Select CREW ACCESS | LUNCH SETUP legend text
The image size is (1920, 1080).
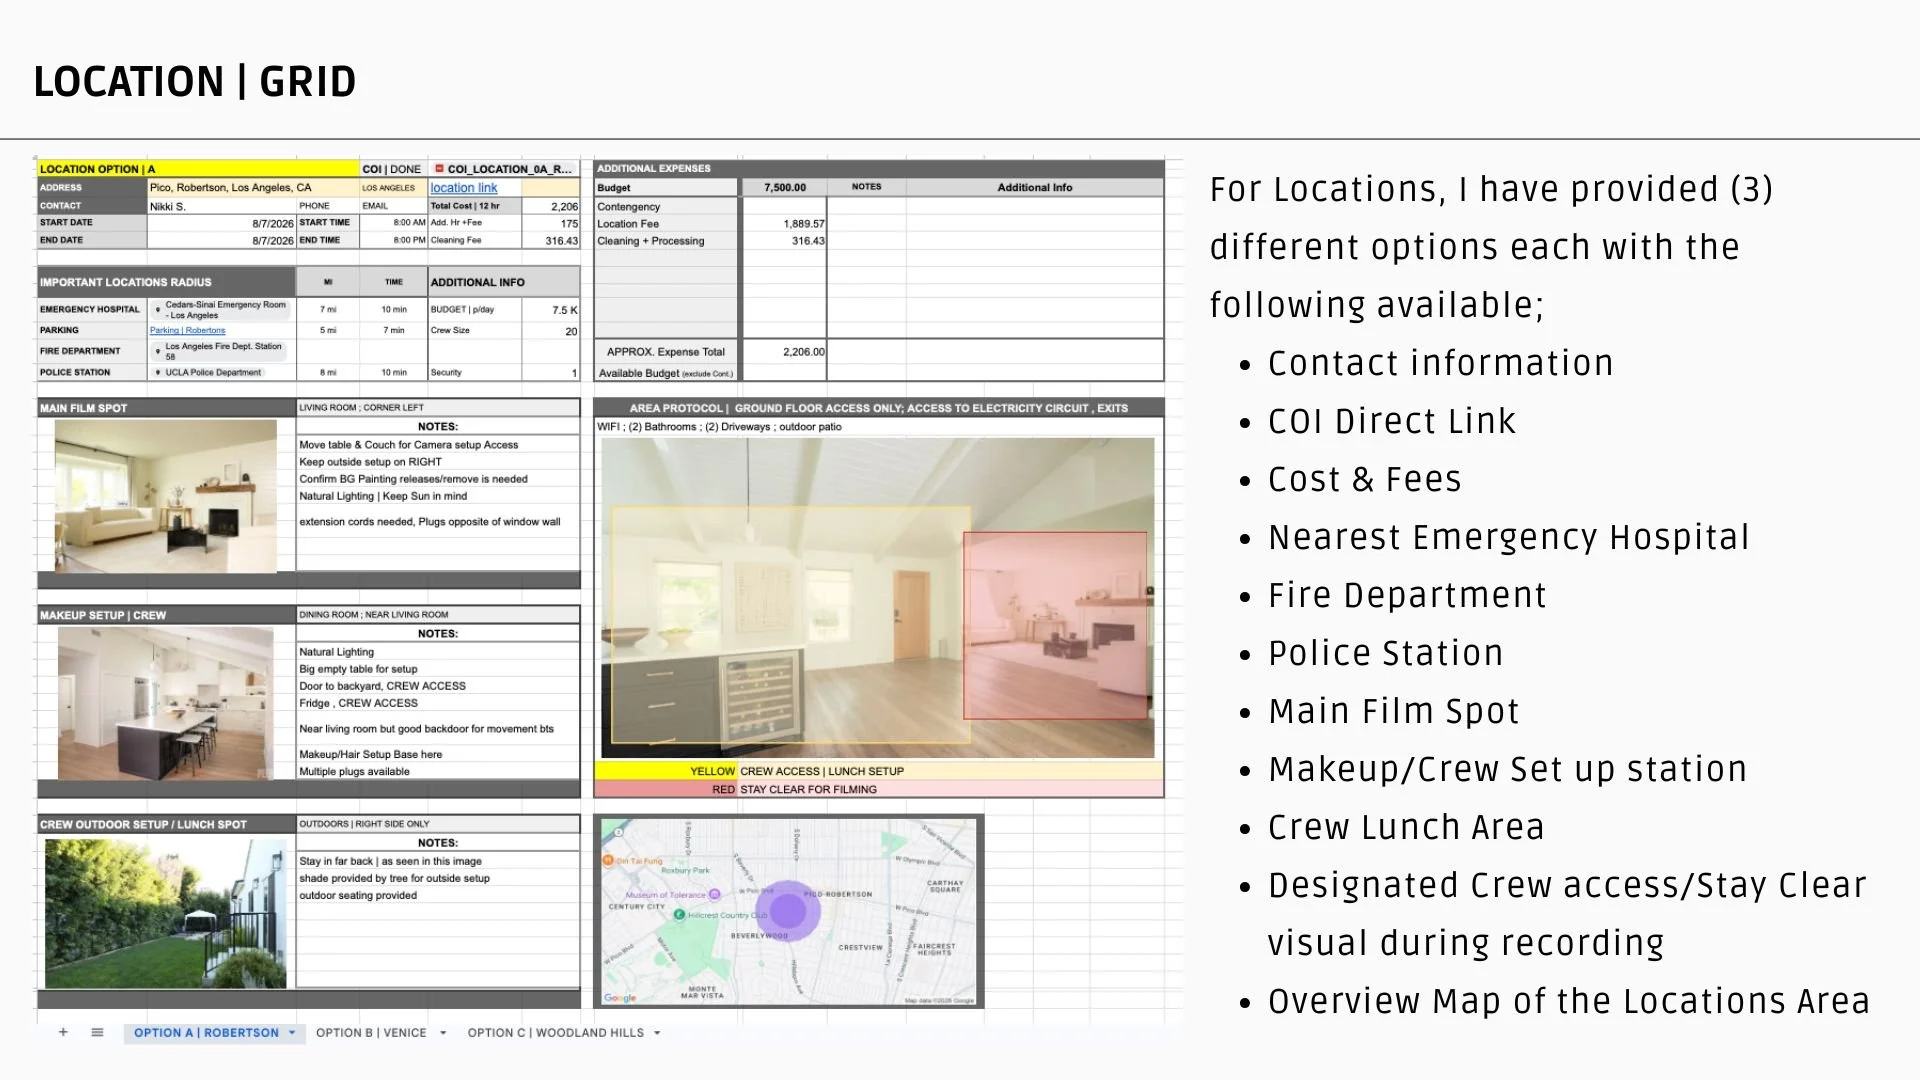click(822, 771)
